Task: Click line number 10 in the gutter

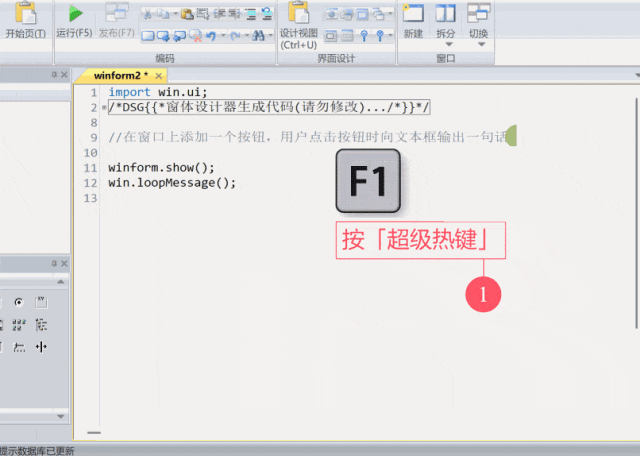Action: coord(90,153)
